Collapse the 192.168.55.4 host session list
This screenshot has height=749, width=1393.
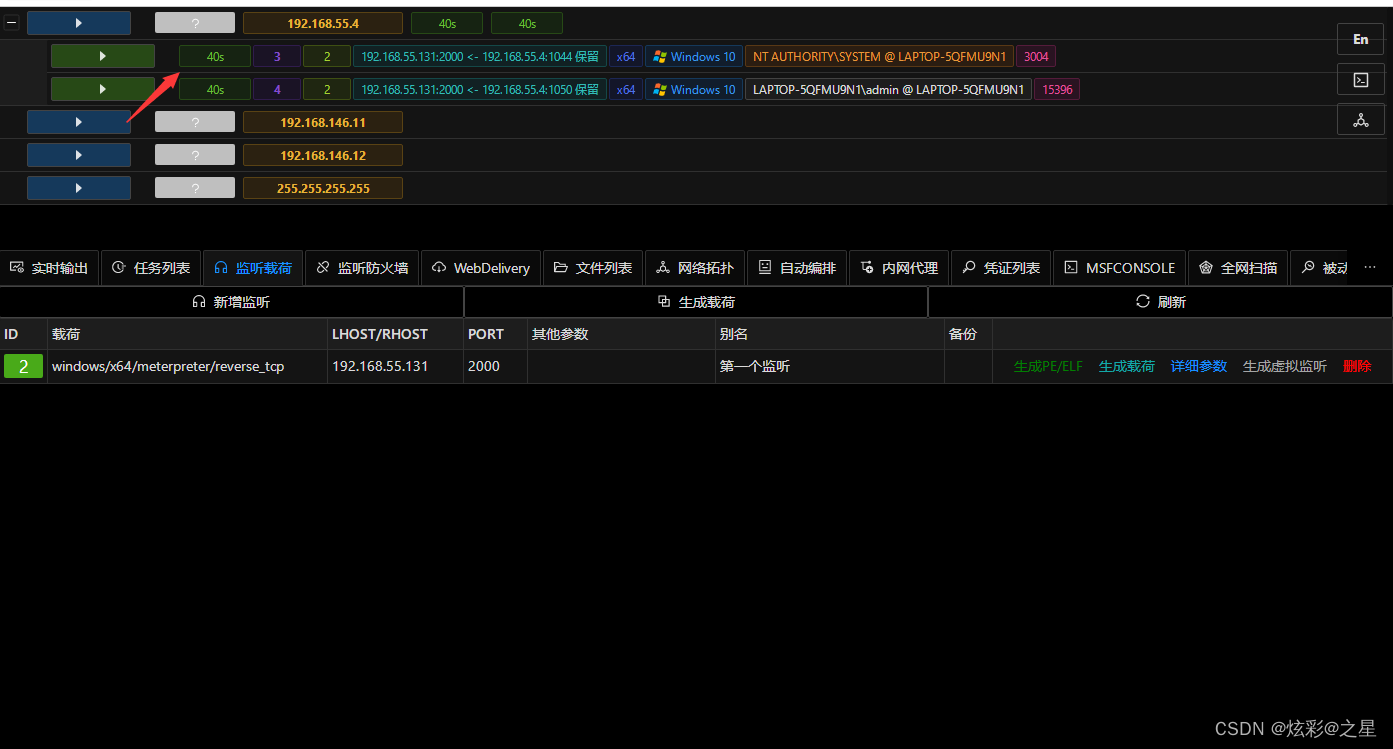click(12, 23)
